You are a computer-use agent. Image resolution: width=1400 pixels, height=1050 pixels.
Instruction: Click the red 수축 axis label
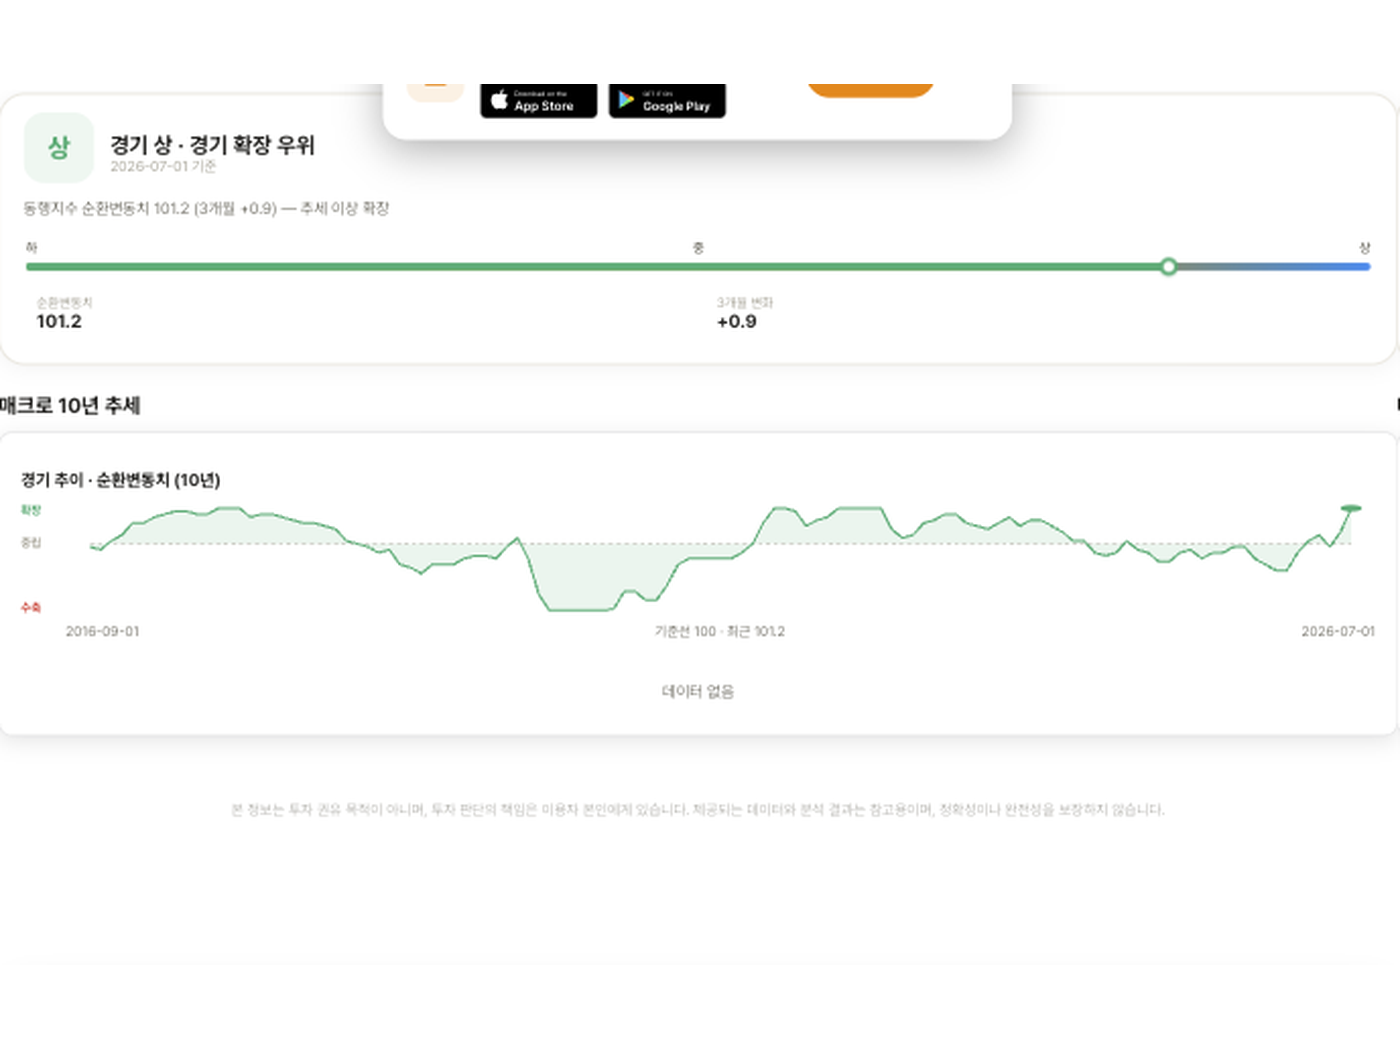[x=31, y=607]
